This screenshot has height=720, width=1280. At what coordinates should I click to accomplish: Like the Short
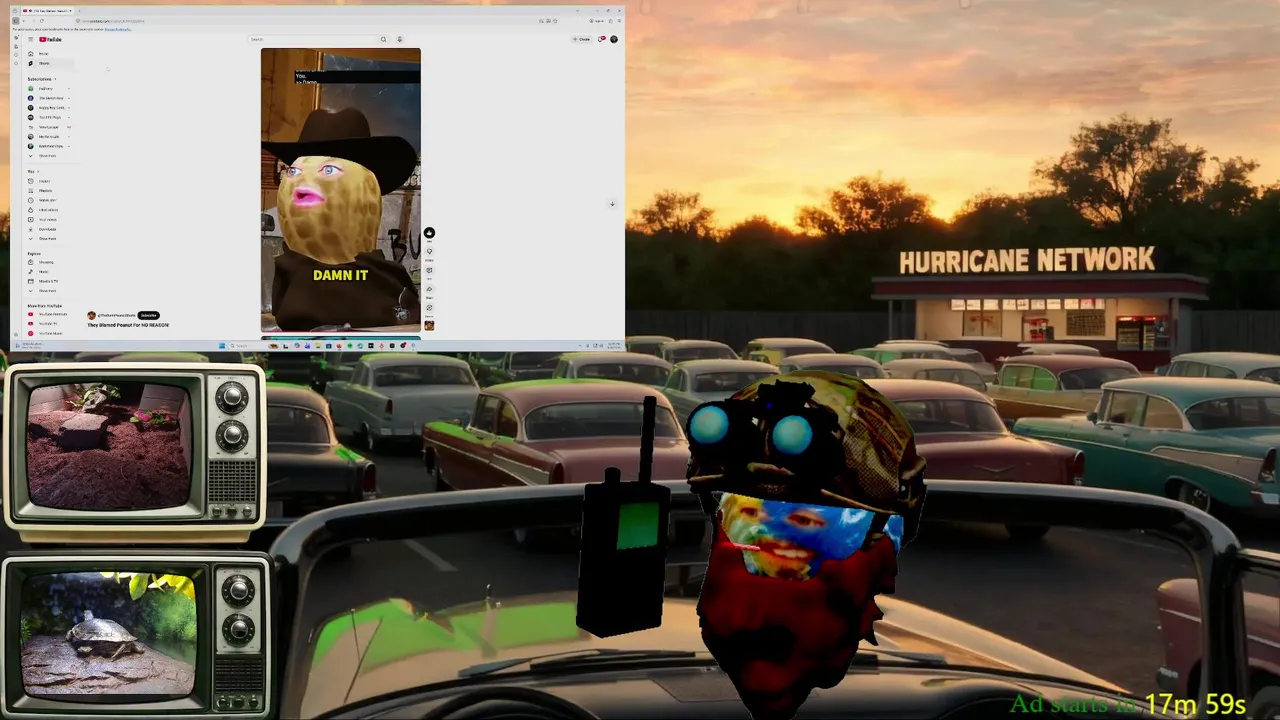pos(429,233)
